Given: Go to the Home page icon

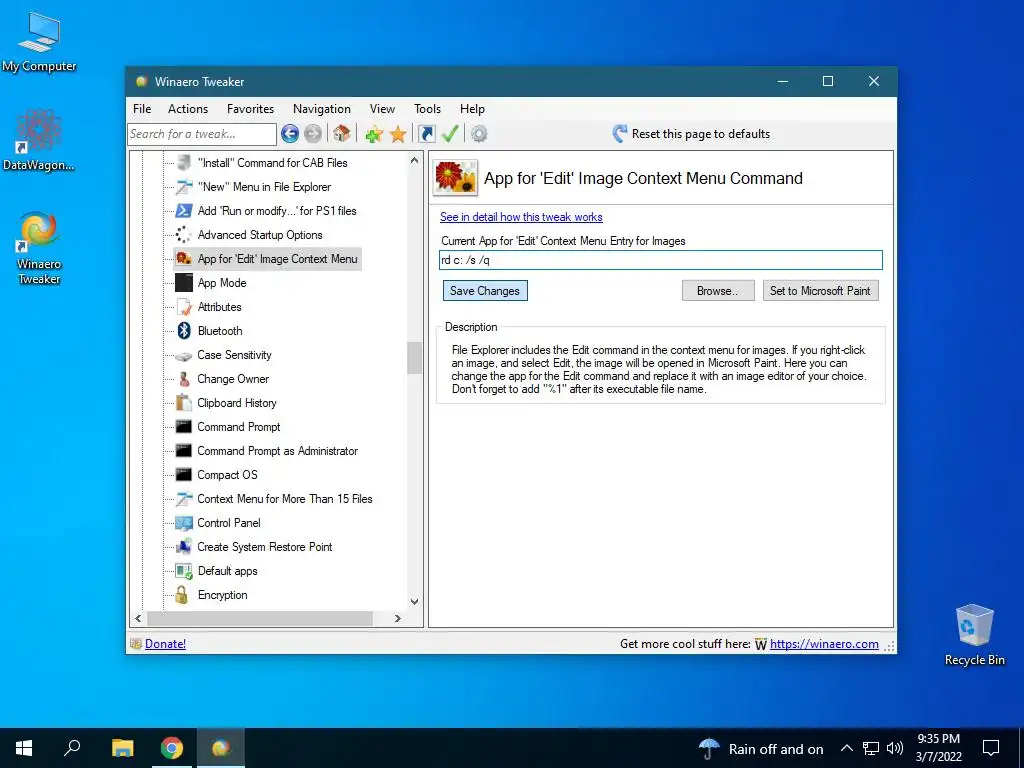Looking at the screenshot, I should tap(342, 134).
